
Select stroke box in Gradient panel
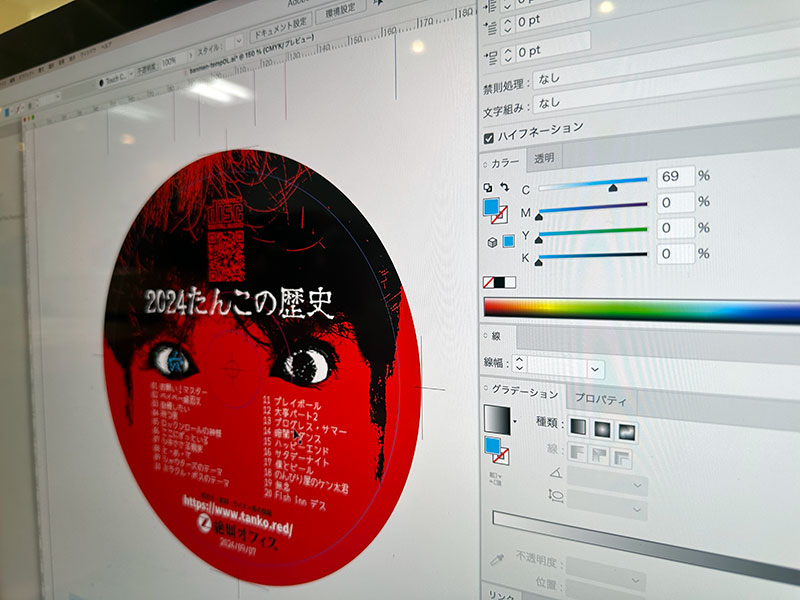tap(501, 455)
